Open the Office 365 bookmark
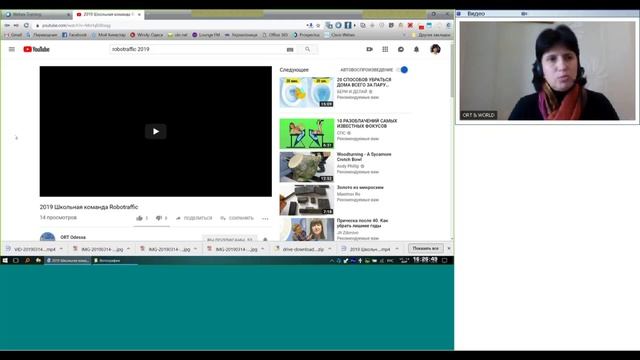 [x=275, y=35]
